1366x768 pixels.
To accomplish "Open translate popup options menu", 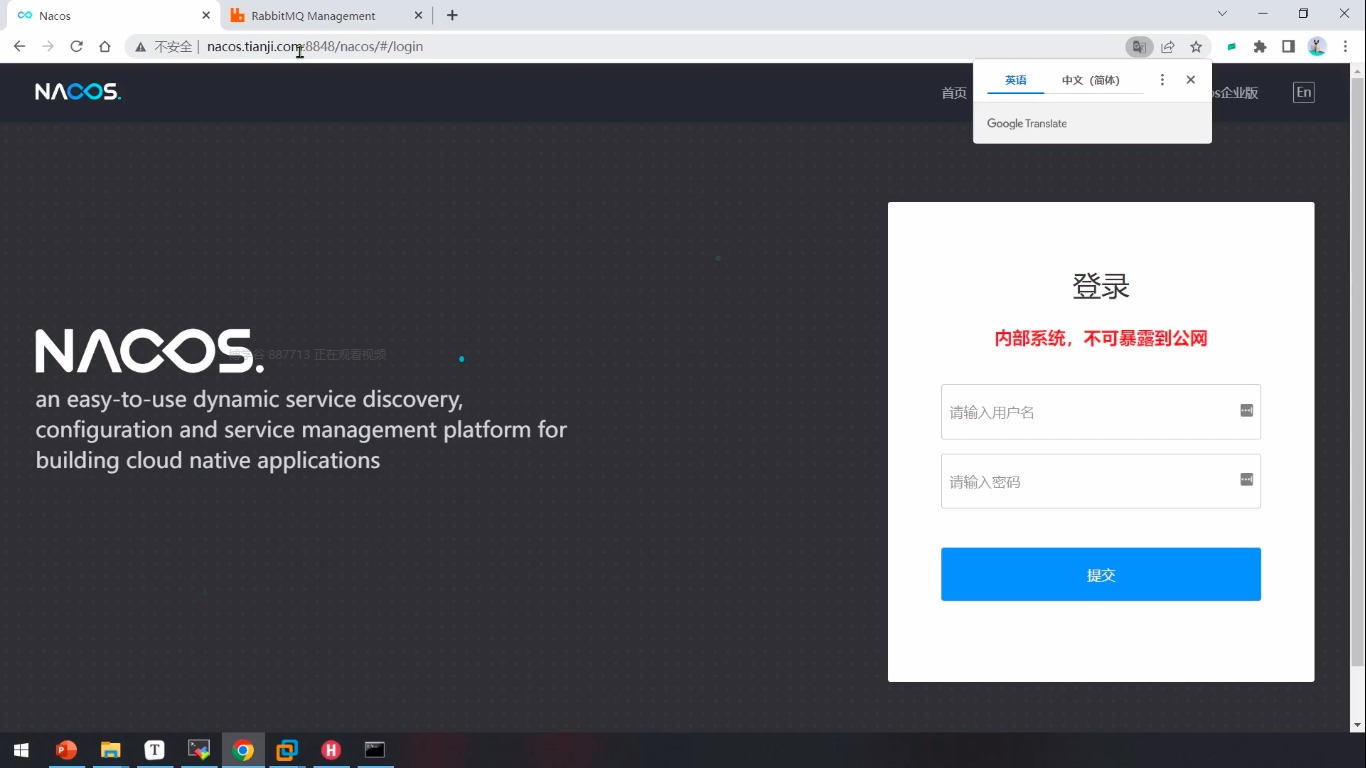I will coord(1162,80).
